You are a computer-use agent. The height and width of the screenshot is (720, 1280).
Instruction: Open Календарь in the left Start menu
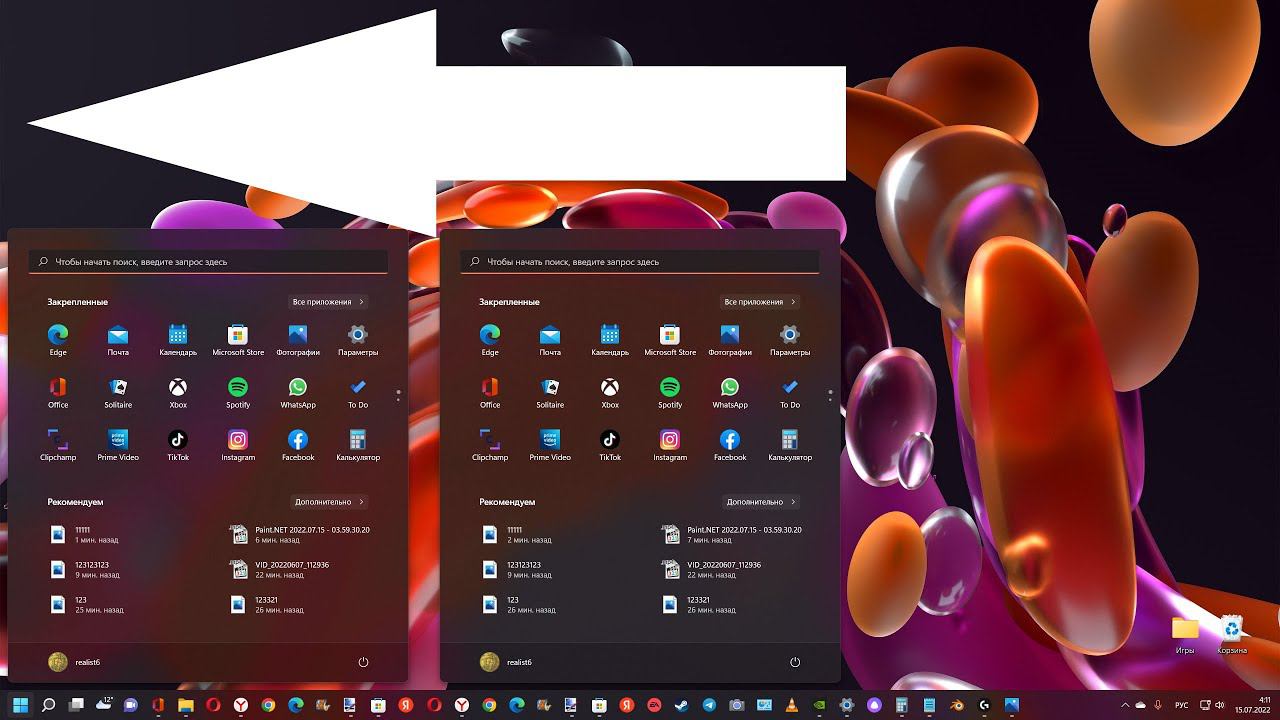click(178, 339)
